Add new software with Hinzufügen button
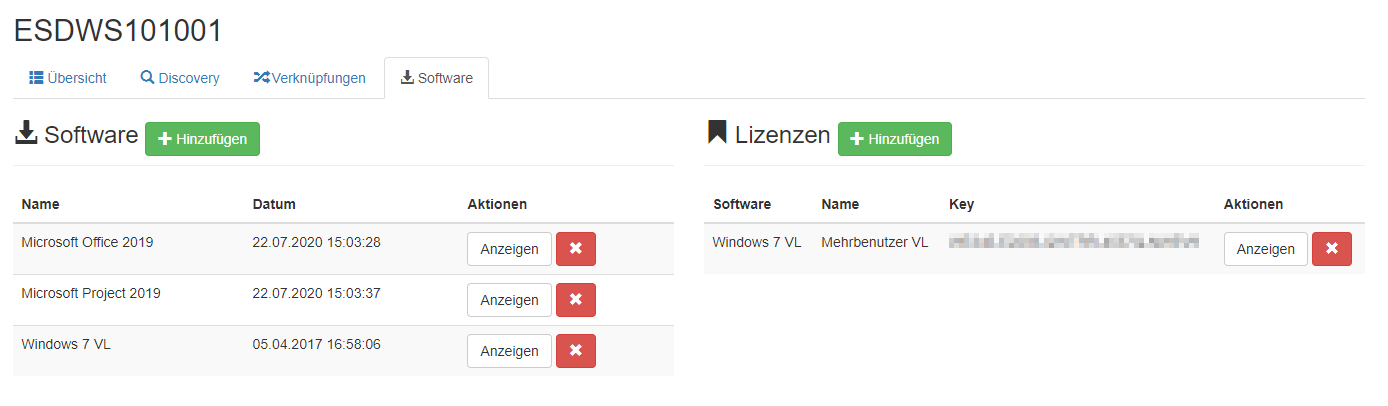 [202, 139]
